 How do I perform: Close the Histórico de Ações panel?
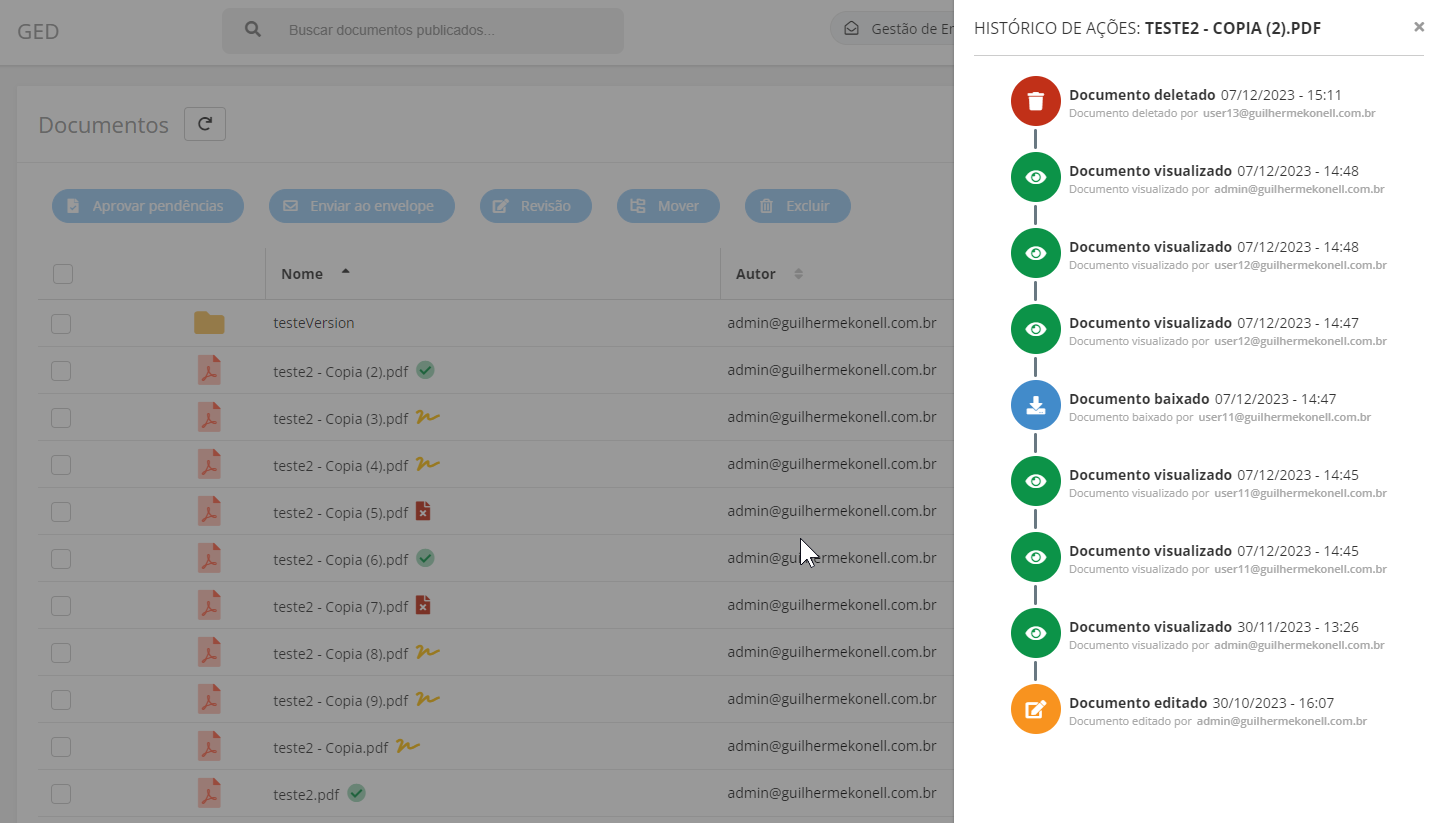click(x=1419, y=27)
